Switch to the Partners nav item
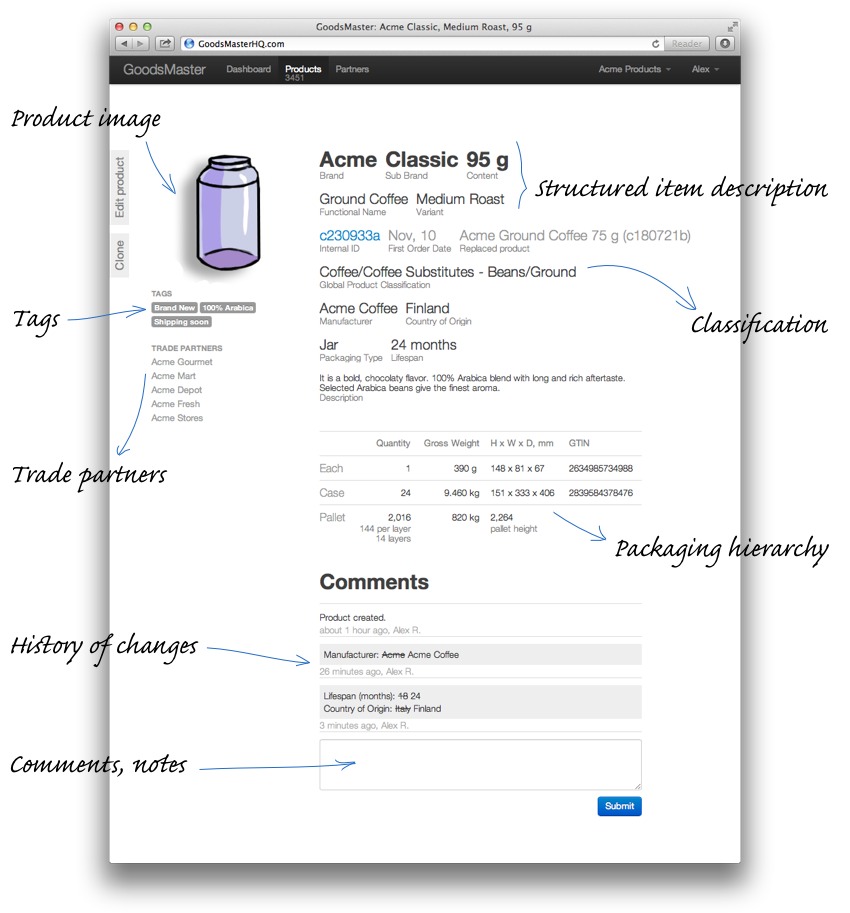This screenshot has width=850, height=913. 352,70
